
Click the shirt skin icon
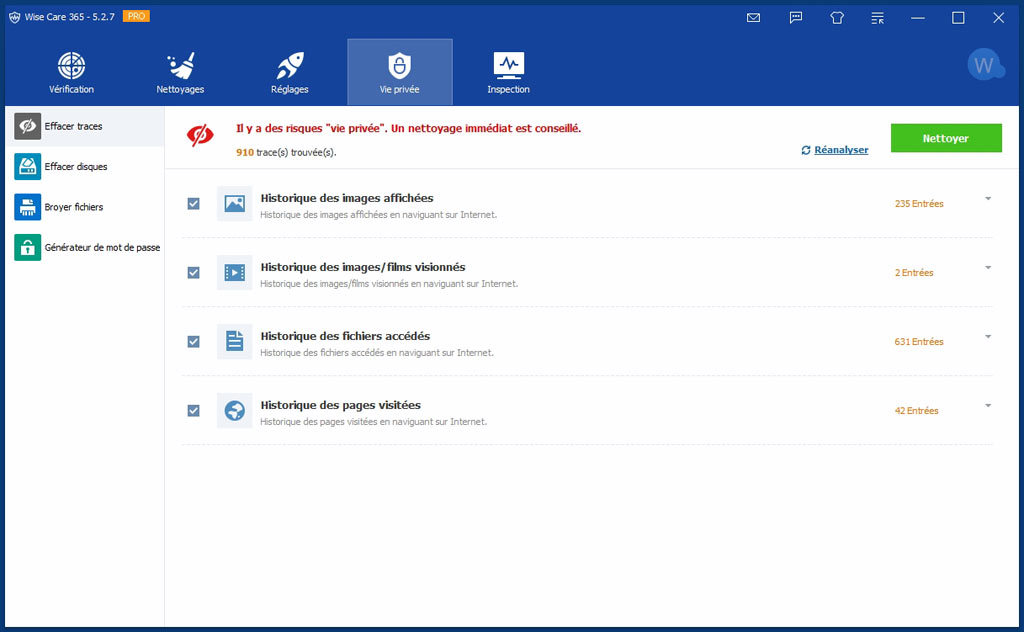coord(837,18)
